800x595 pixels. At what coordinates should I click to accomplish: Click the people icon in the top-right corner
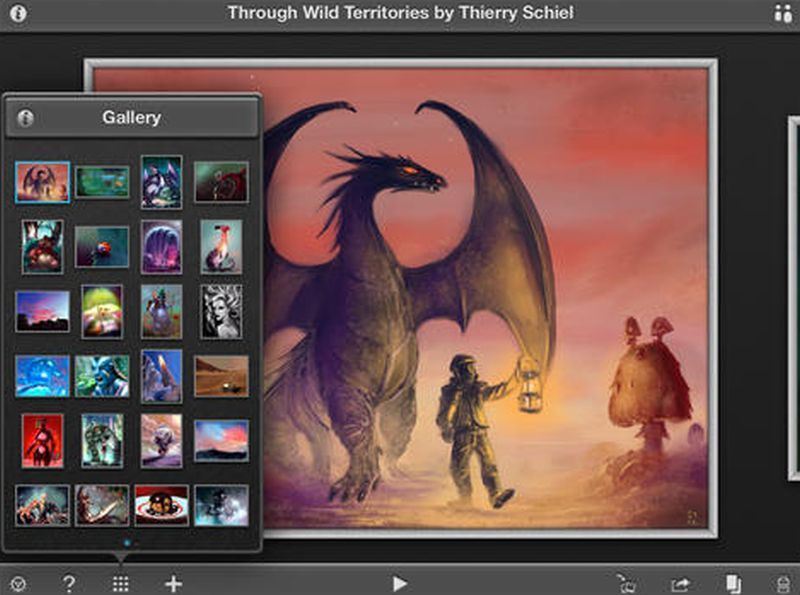click(x=782, y=14)
